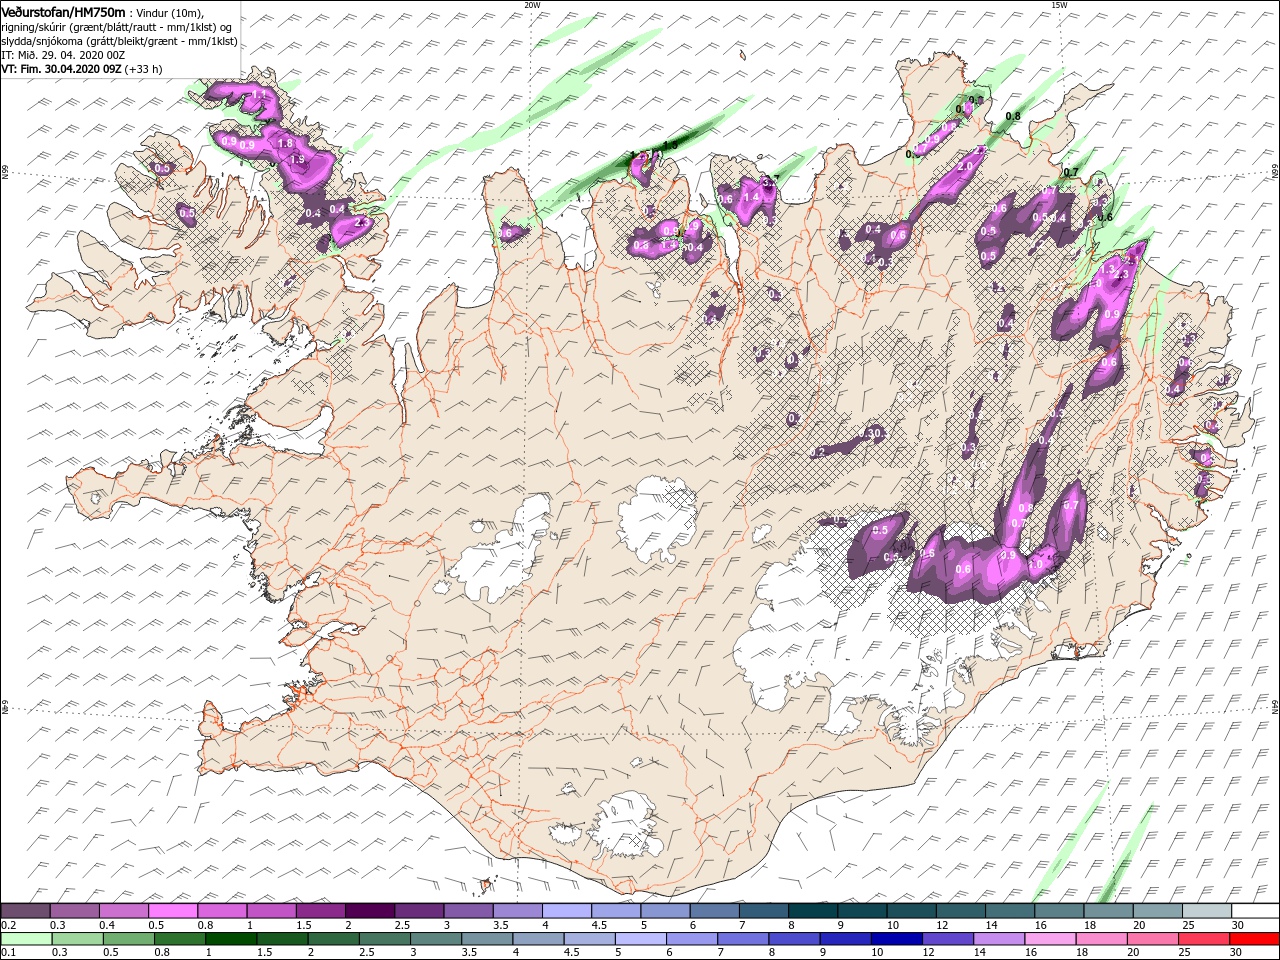This screenshot has width=1280, height=960.
Task: Click the rain legend swatch labeled 10
Action: [x=897, y=939]
